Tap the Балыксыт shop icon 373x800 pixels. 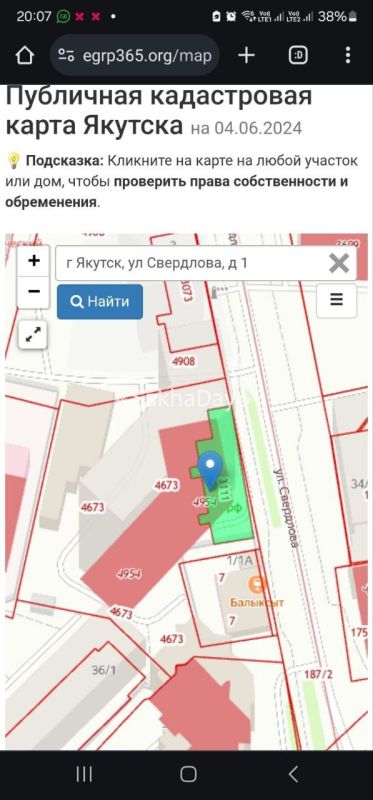point(257,584)
